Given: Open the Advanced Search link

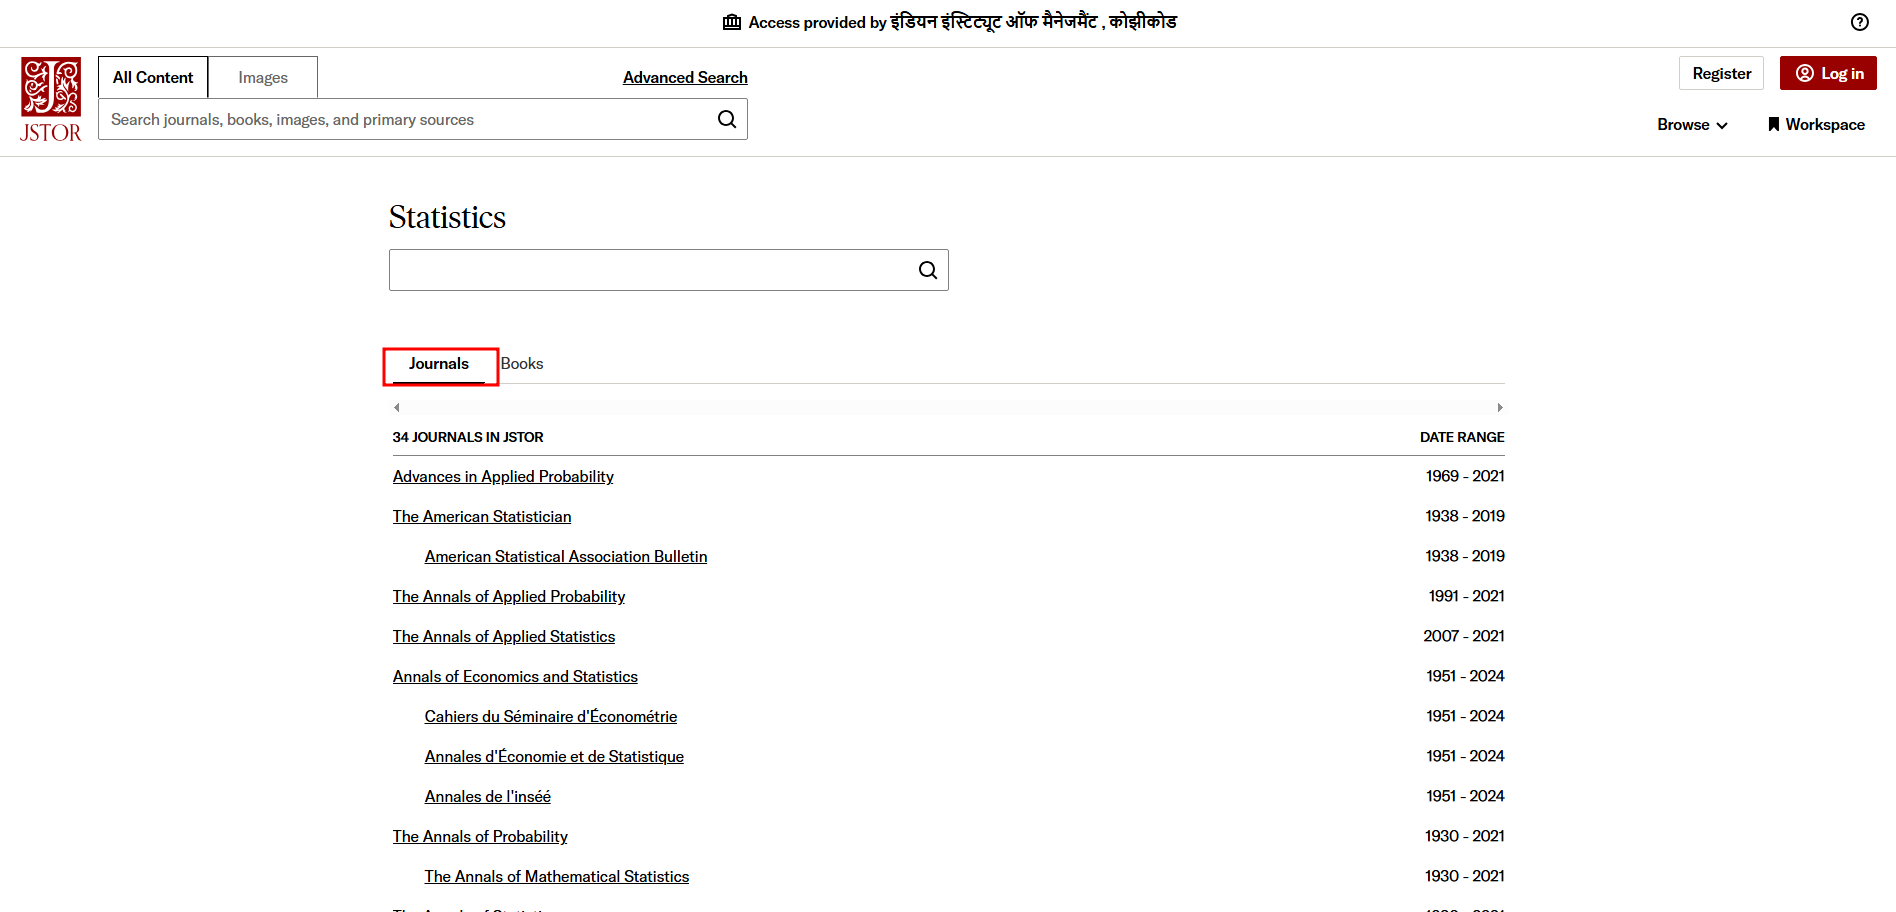Looking at the screenshot, I should [x=685, y=77].
